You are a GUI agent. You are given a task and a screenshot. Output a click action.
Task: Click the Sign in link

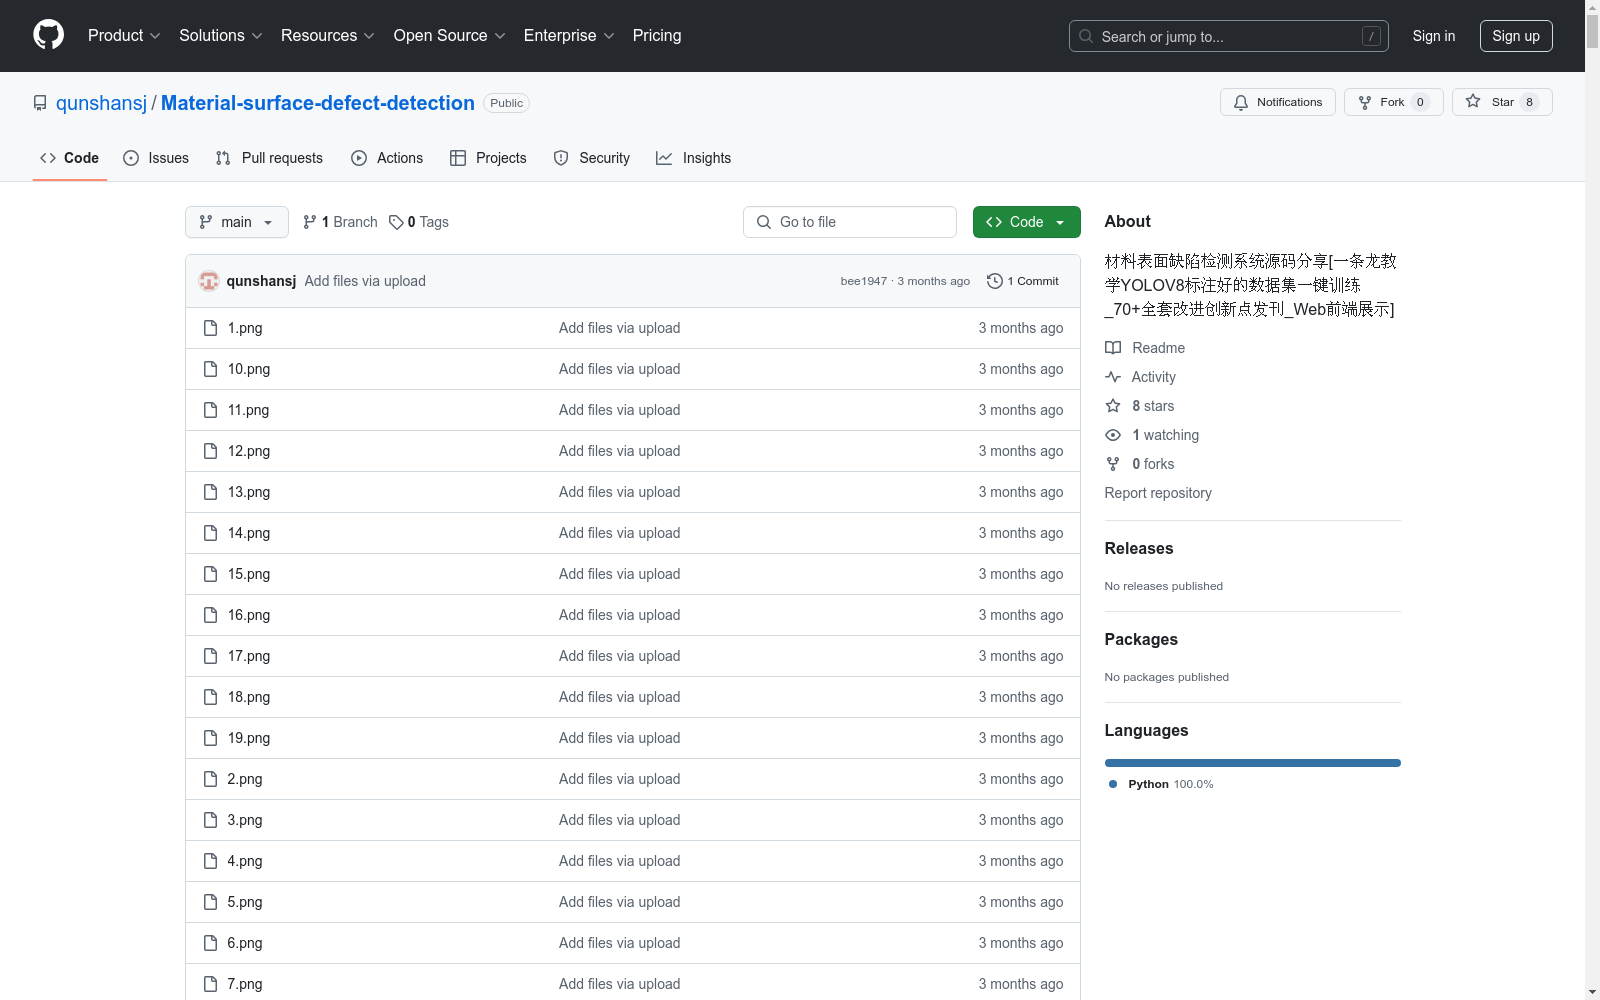pyautogui.click(x=1434, y=36)
